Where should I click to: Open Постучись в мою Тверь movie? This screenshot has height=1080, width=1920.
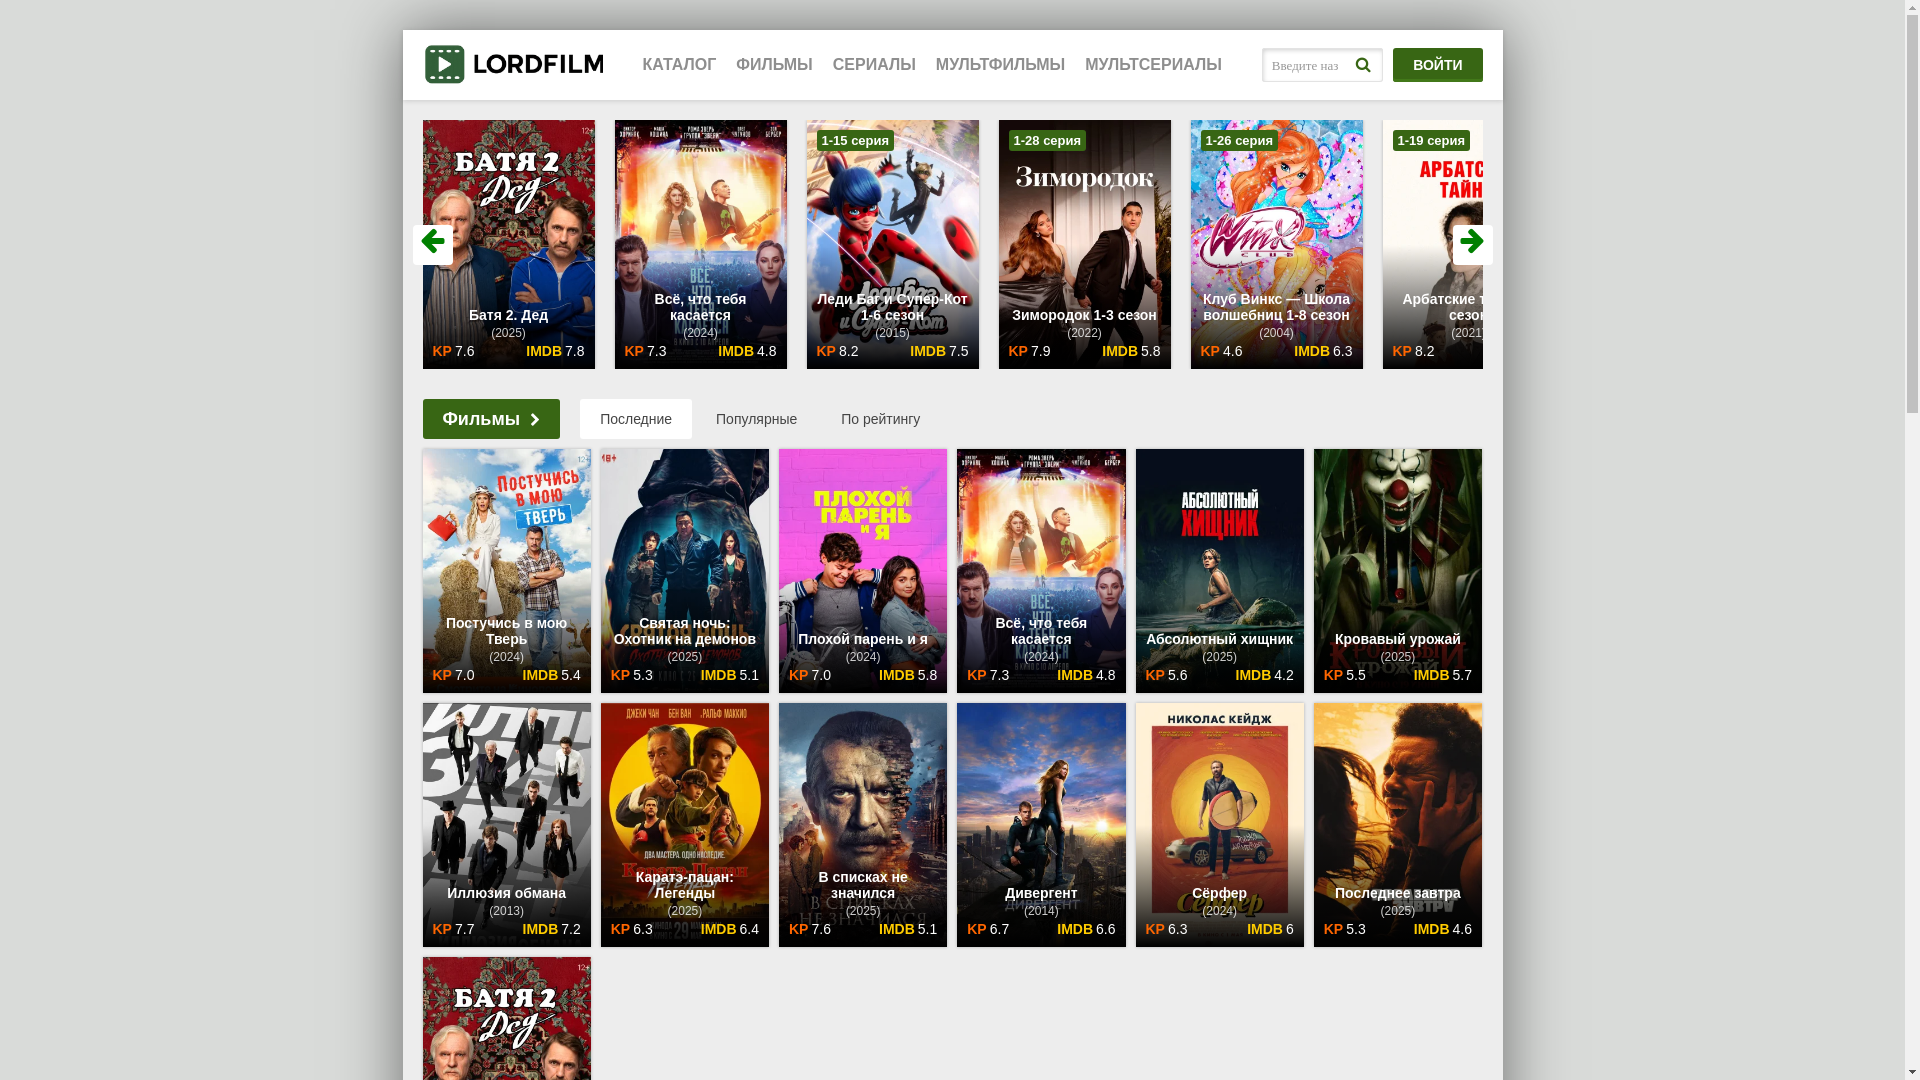pyautogui.click(x=506, y=570)
